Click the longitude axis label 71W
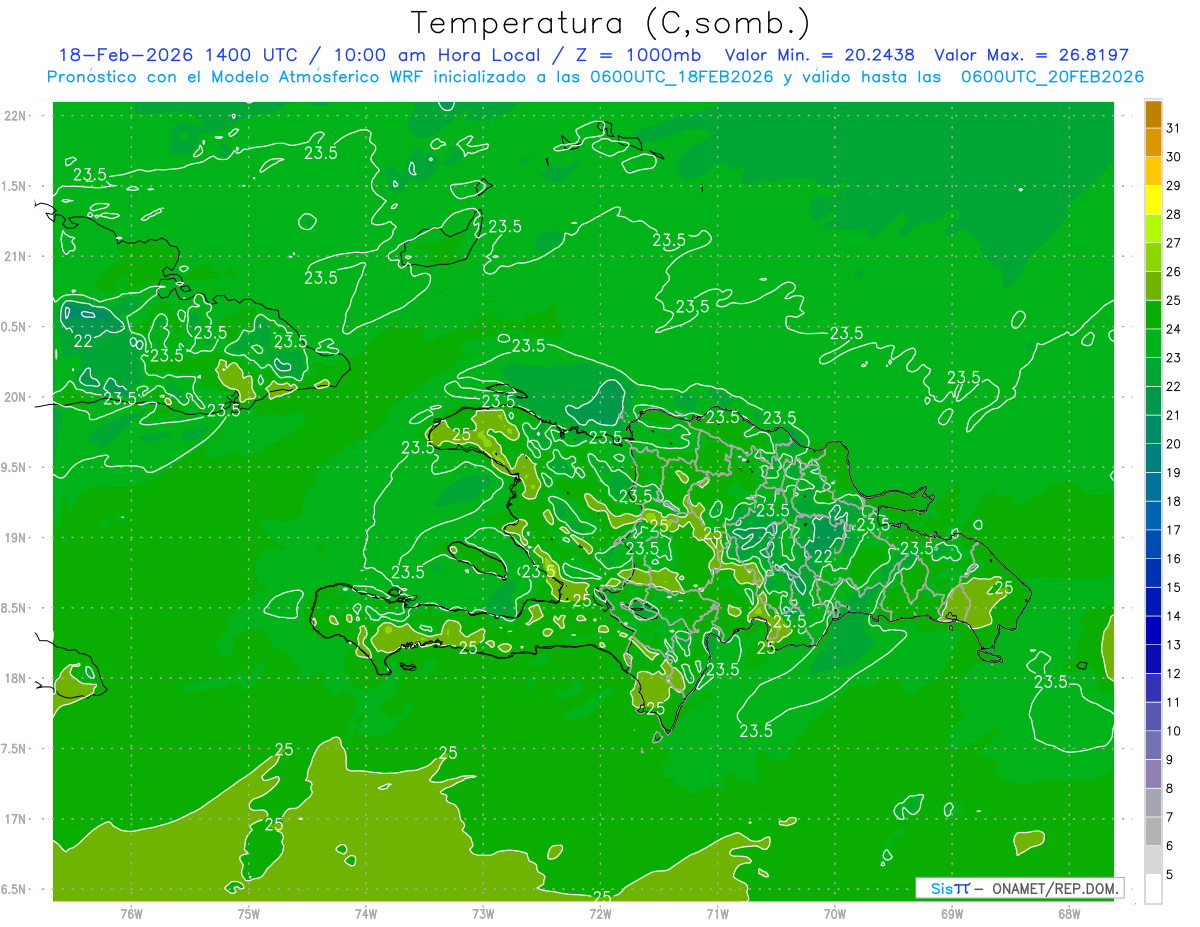 tap(717, 914)
